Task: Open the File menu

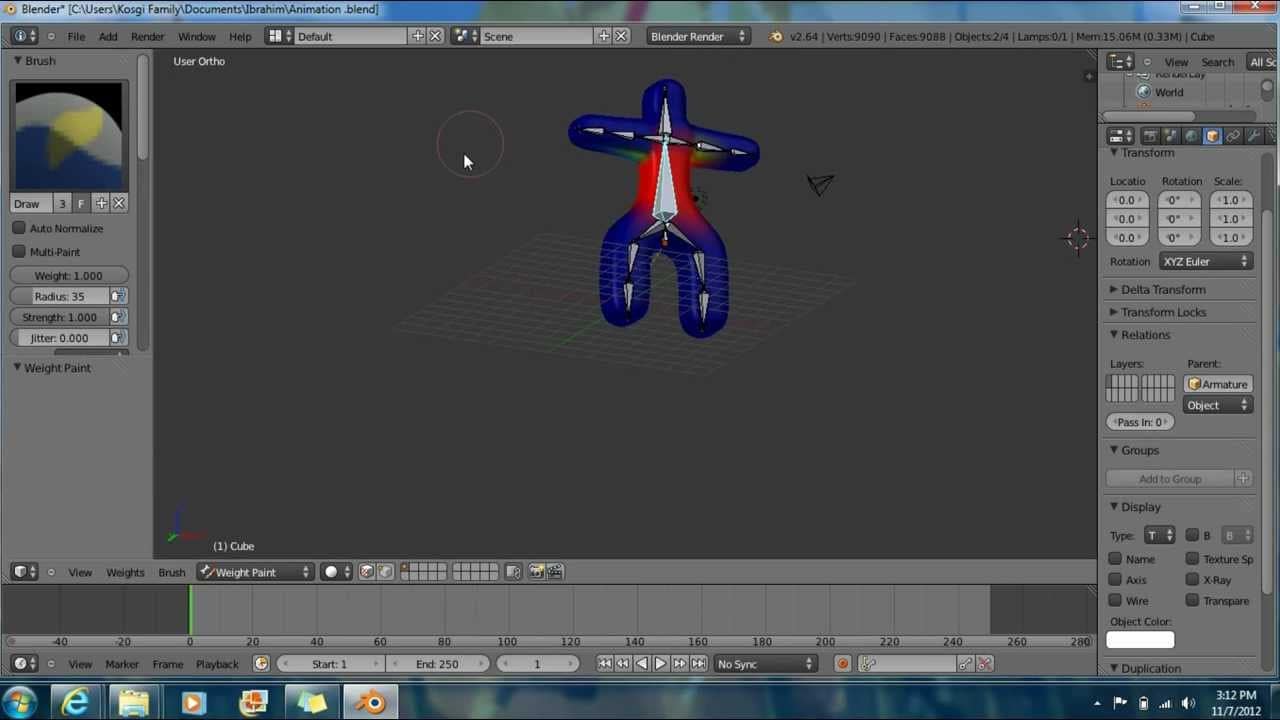Action: point(76,36)
